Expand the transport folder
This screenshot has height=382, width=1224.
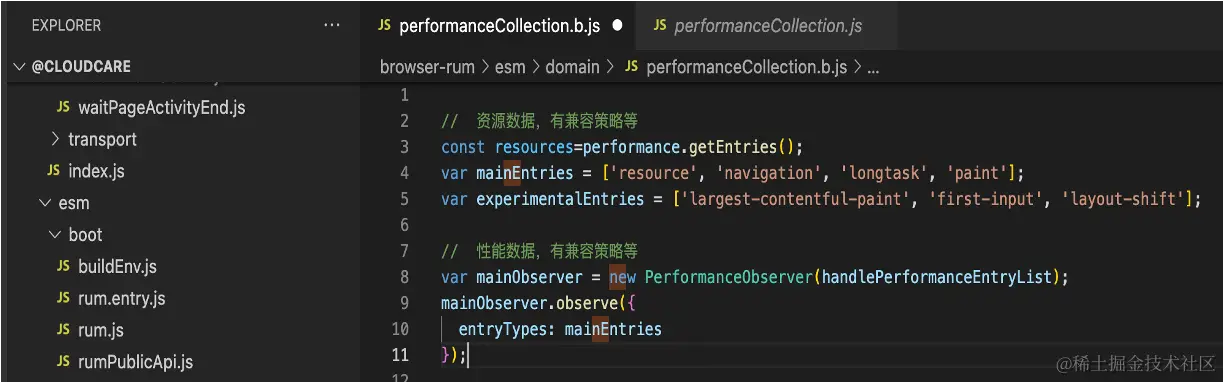pyautogui.click(x=55, y=139)
